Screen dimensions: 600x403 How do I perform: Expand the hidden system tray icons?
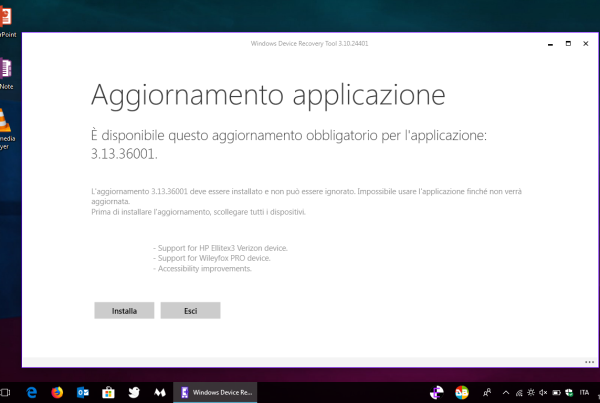click(x=507, y=392)
